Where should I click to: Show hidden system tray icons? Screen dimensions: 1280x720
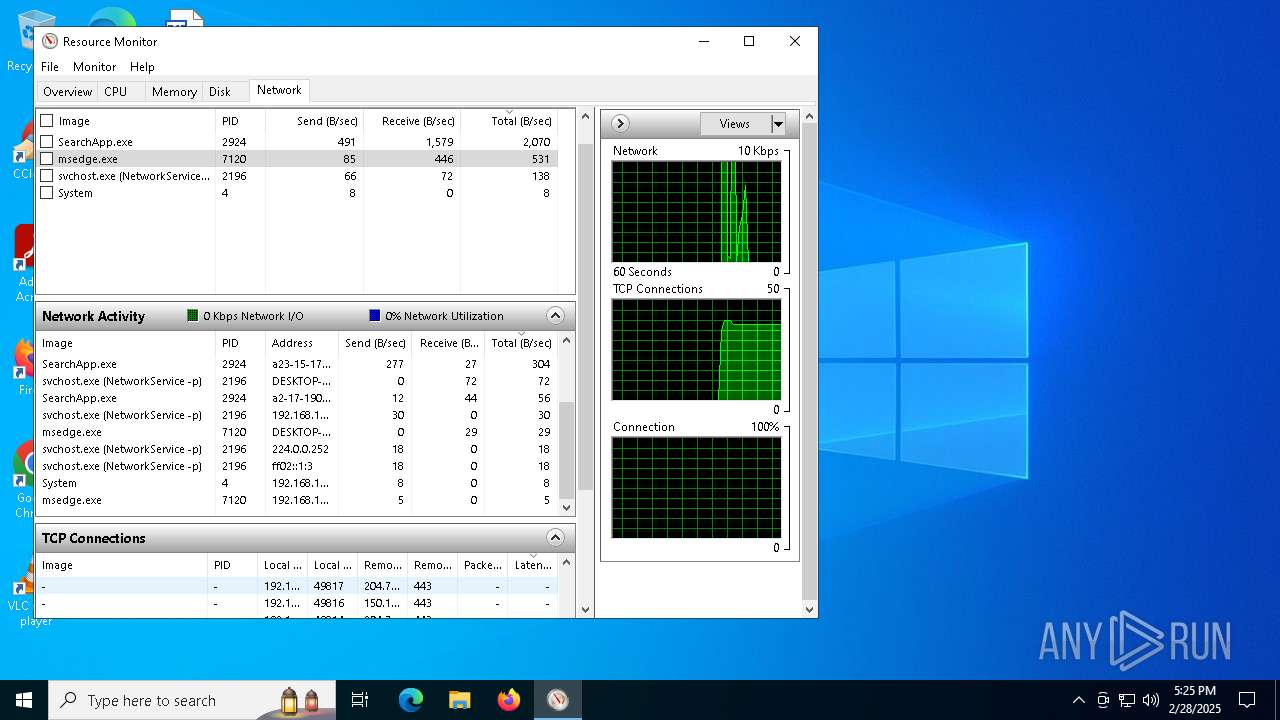pyautogui.click(x=1078, y=700)
